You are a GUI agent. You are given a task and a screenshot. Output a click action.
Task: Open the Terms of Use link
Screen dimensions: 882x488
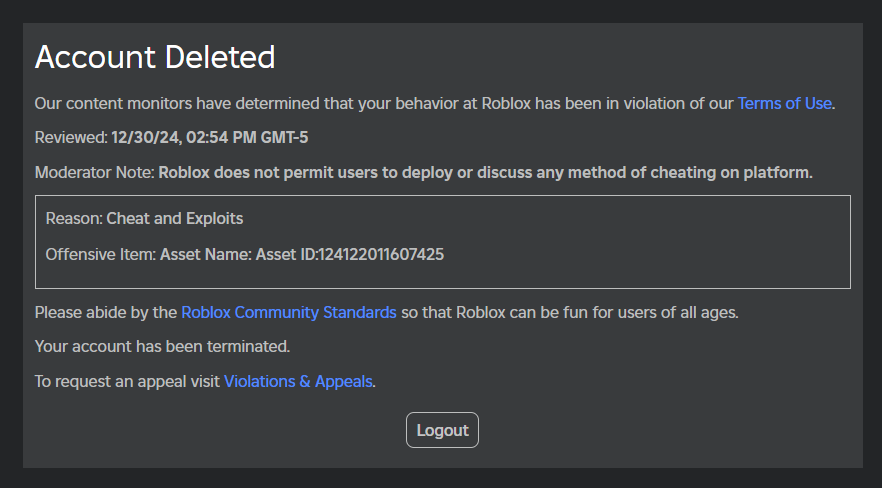click(785, 103)
